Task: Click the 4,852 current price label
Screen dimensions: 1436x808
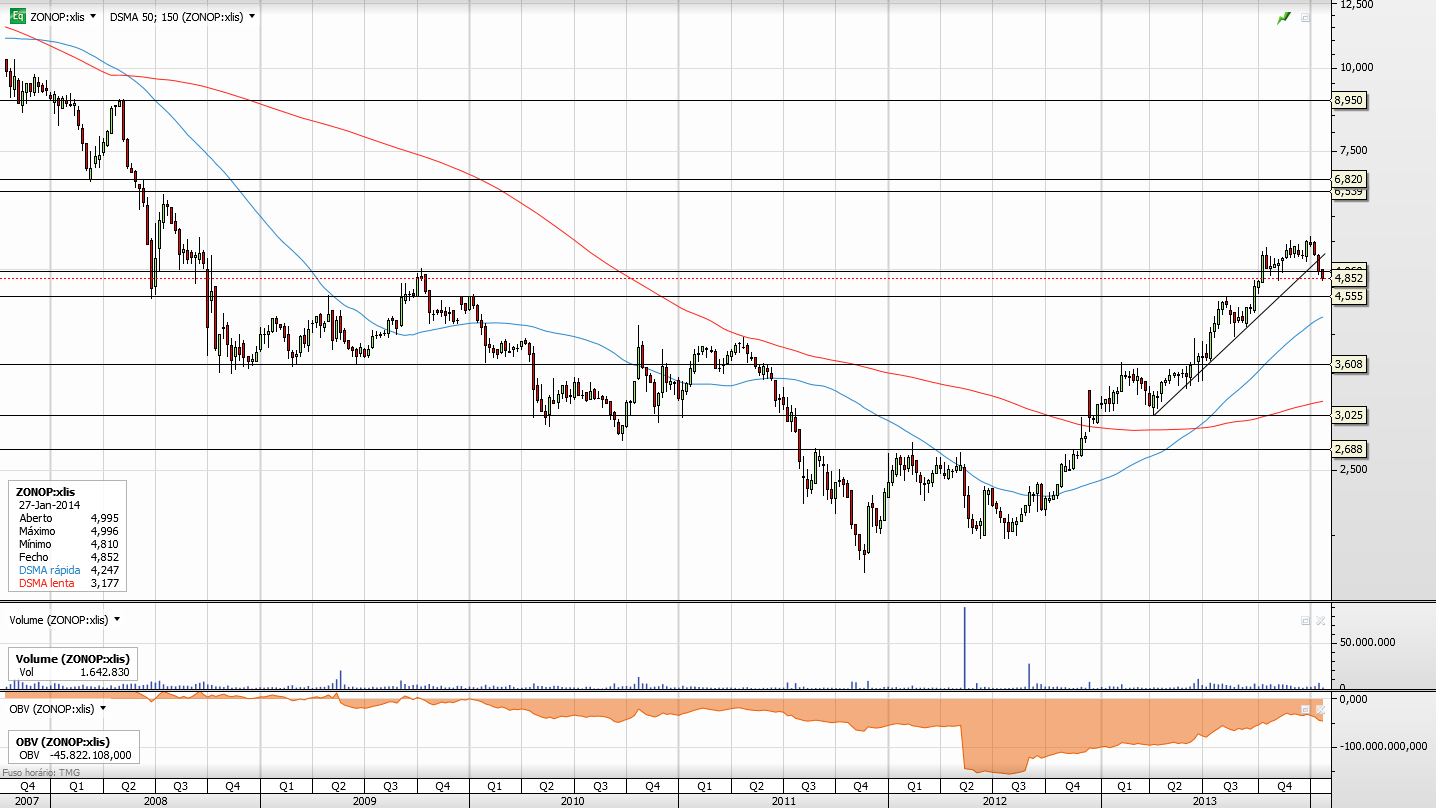Action: pos(1349,278)
